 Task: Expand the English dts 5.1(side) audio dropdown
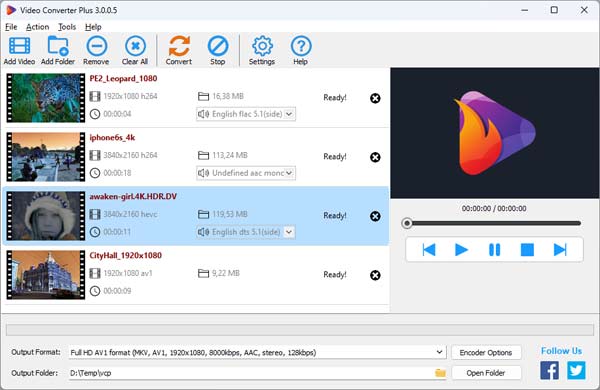pos(289,232)
